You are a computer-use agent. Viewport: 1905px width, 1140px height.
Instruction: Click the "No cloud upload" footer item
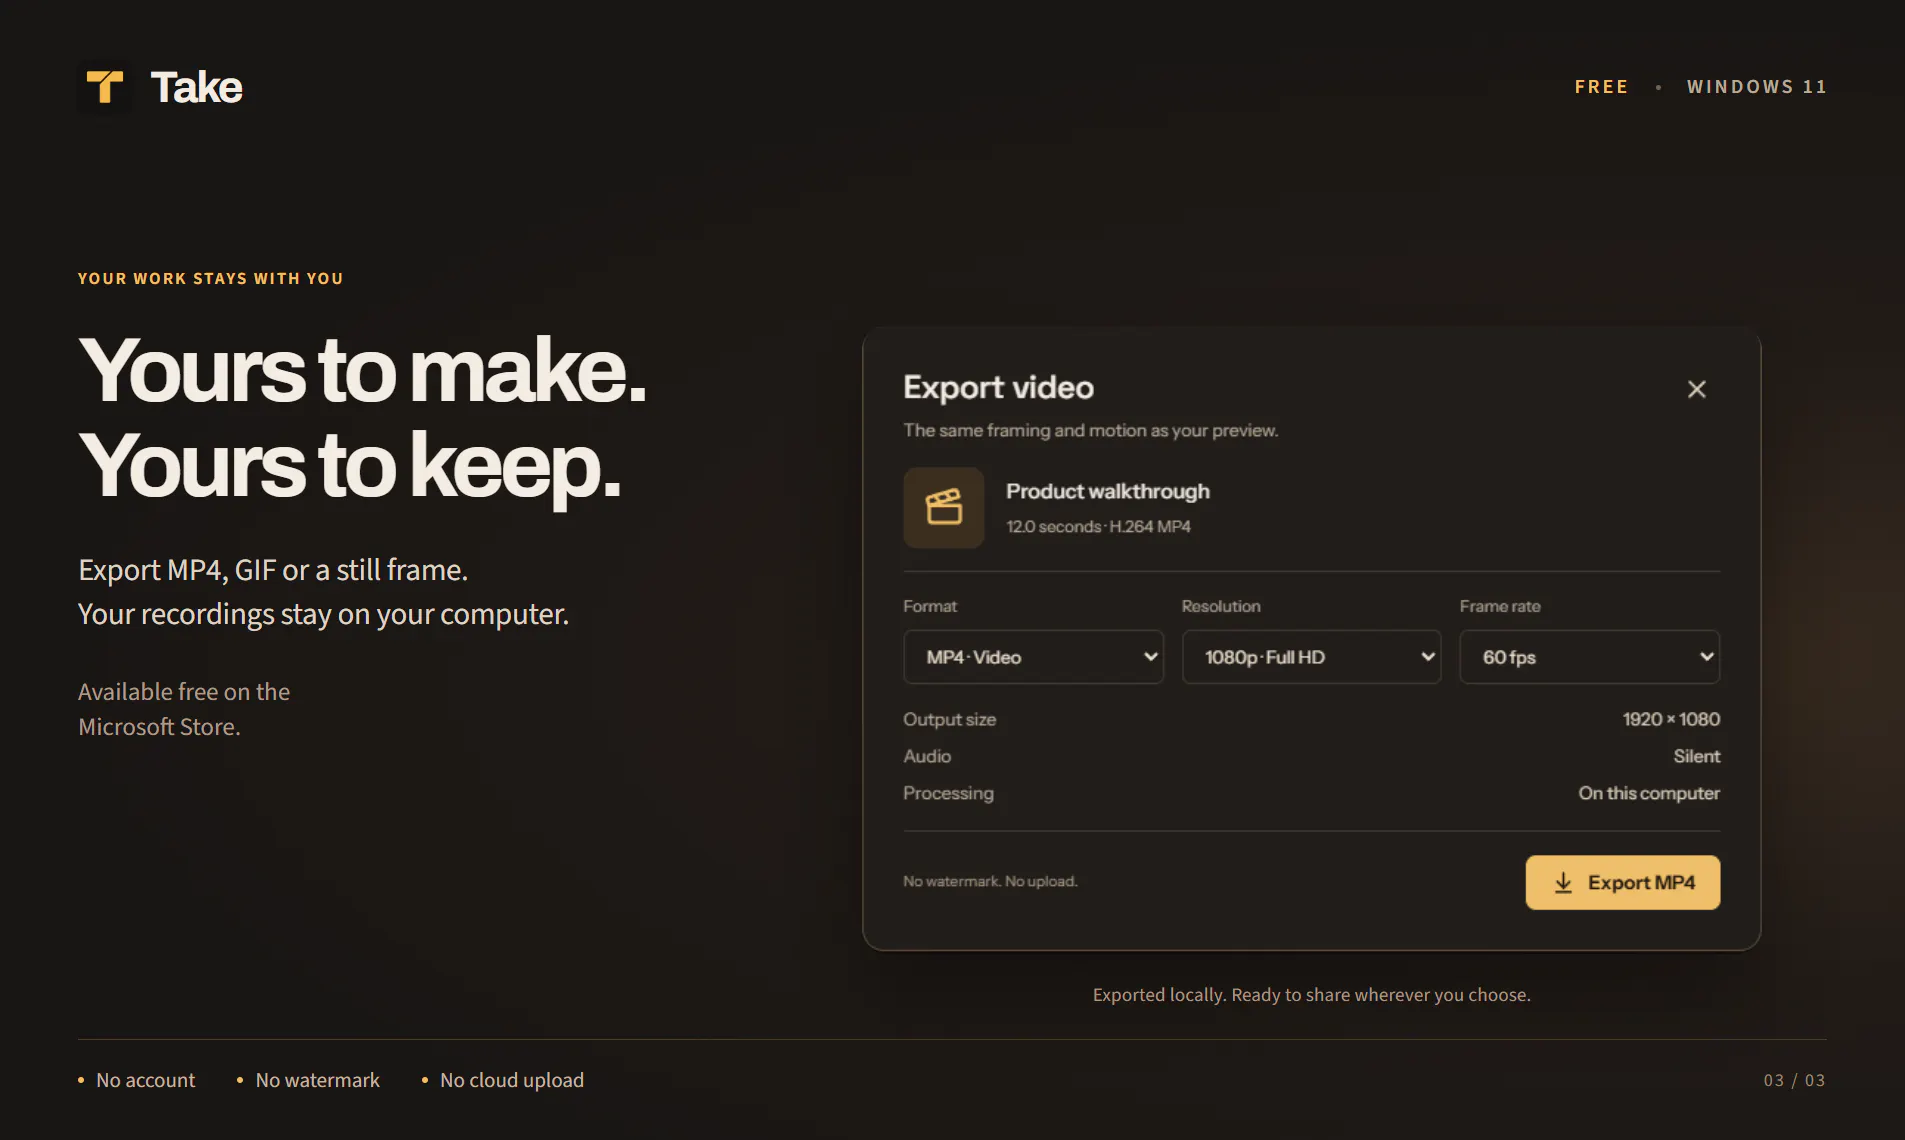click(512, 1080)
